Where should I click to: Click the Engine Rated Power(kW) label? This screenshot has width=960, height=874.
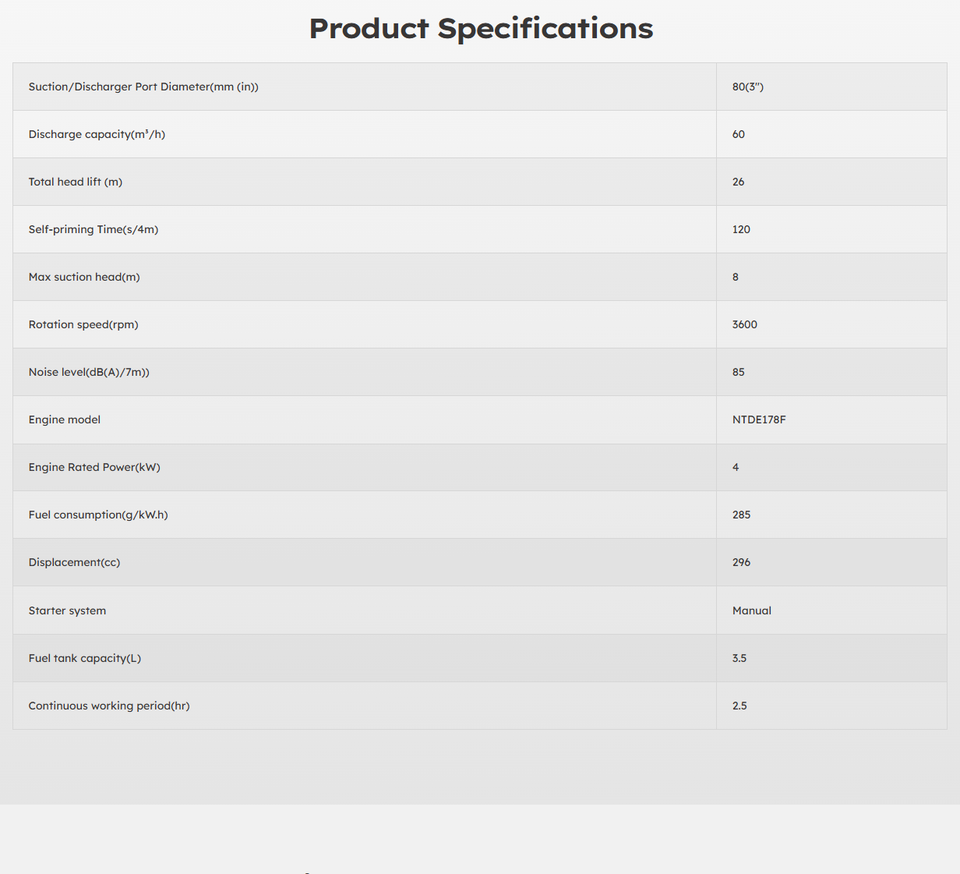point(94,467)
